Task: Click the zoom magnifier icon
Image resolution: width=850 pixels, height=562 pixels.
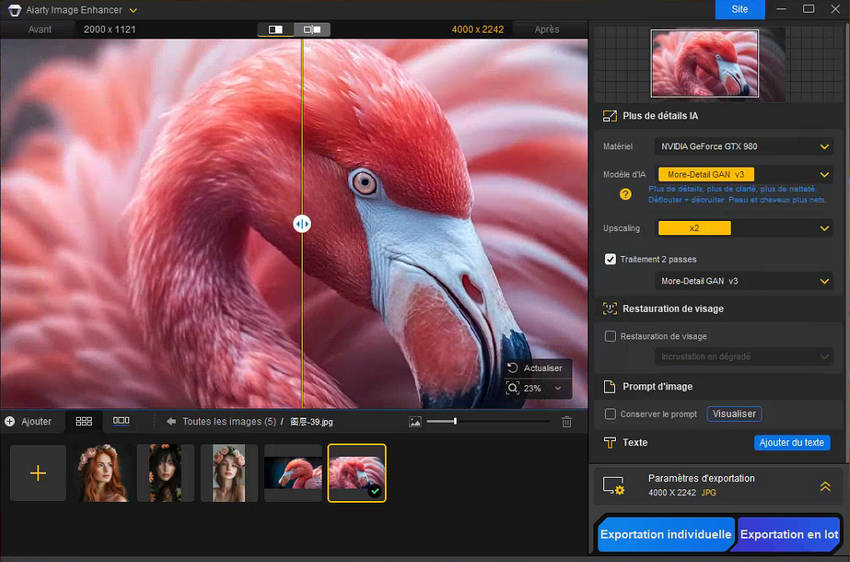Action: tap(512, 388)
